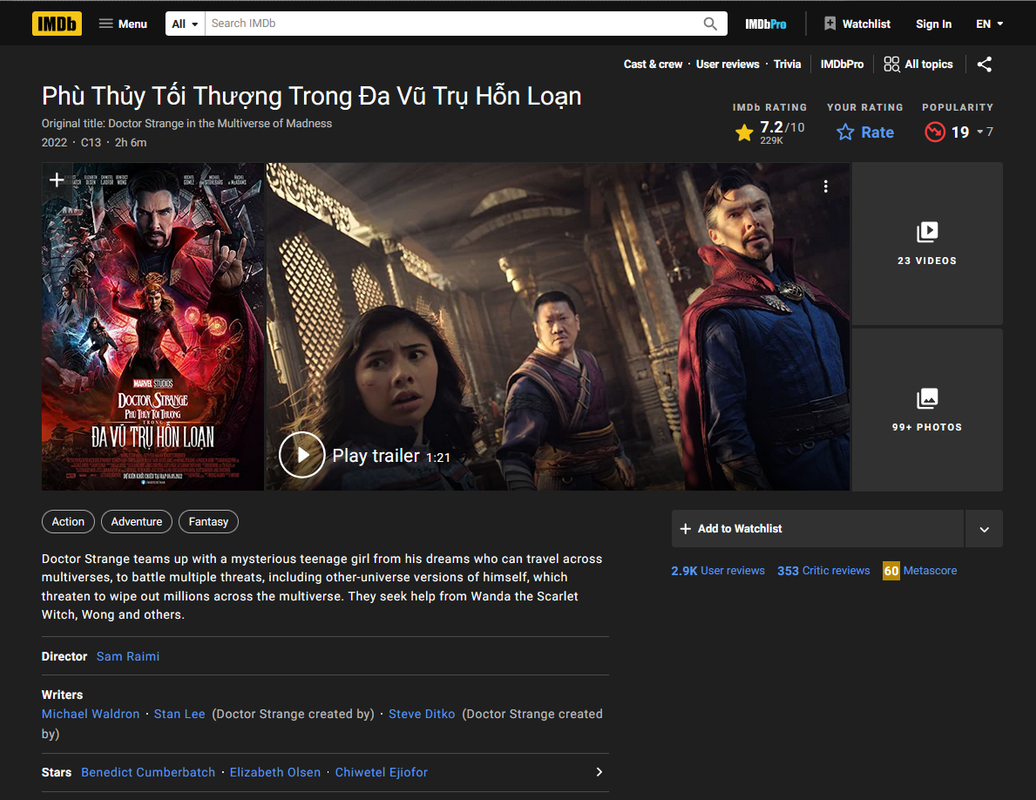
Task: Add poster to watchlist plus icon
Action: point(57,180)
